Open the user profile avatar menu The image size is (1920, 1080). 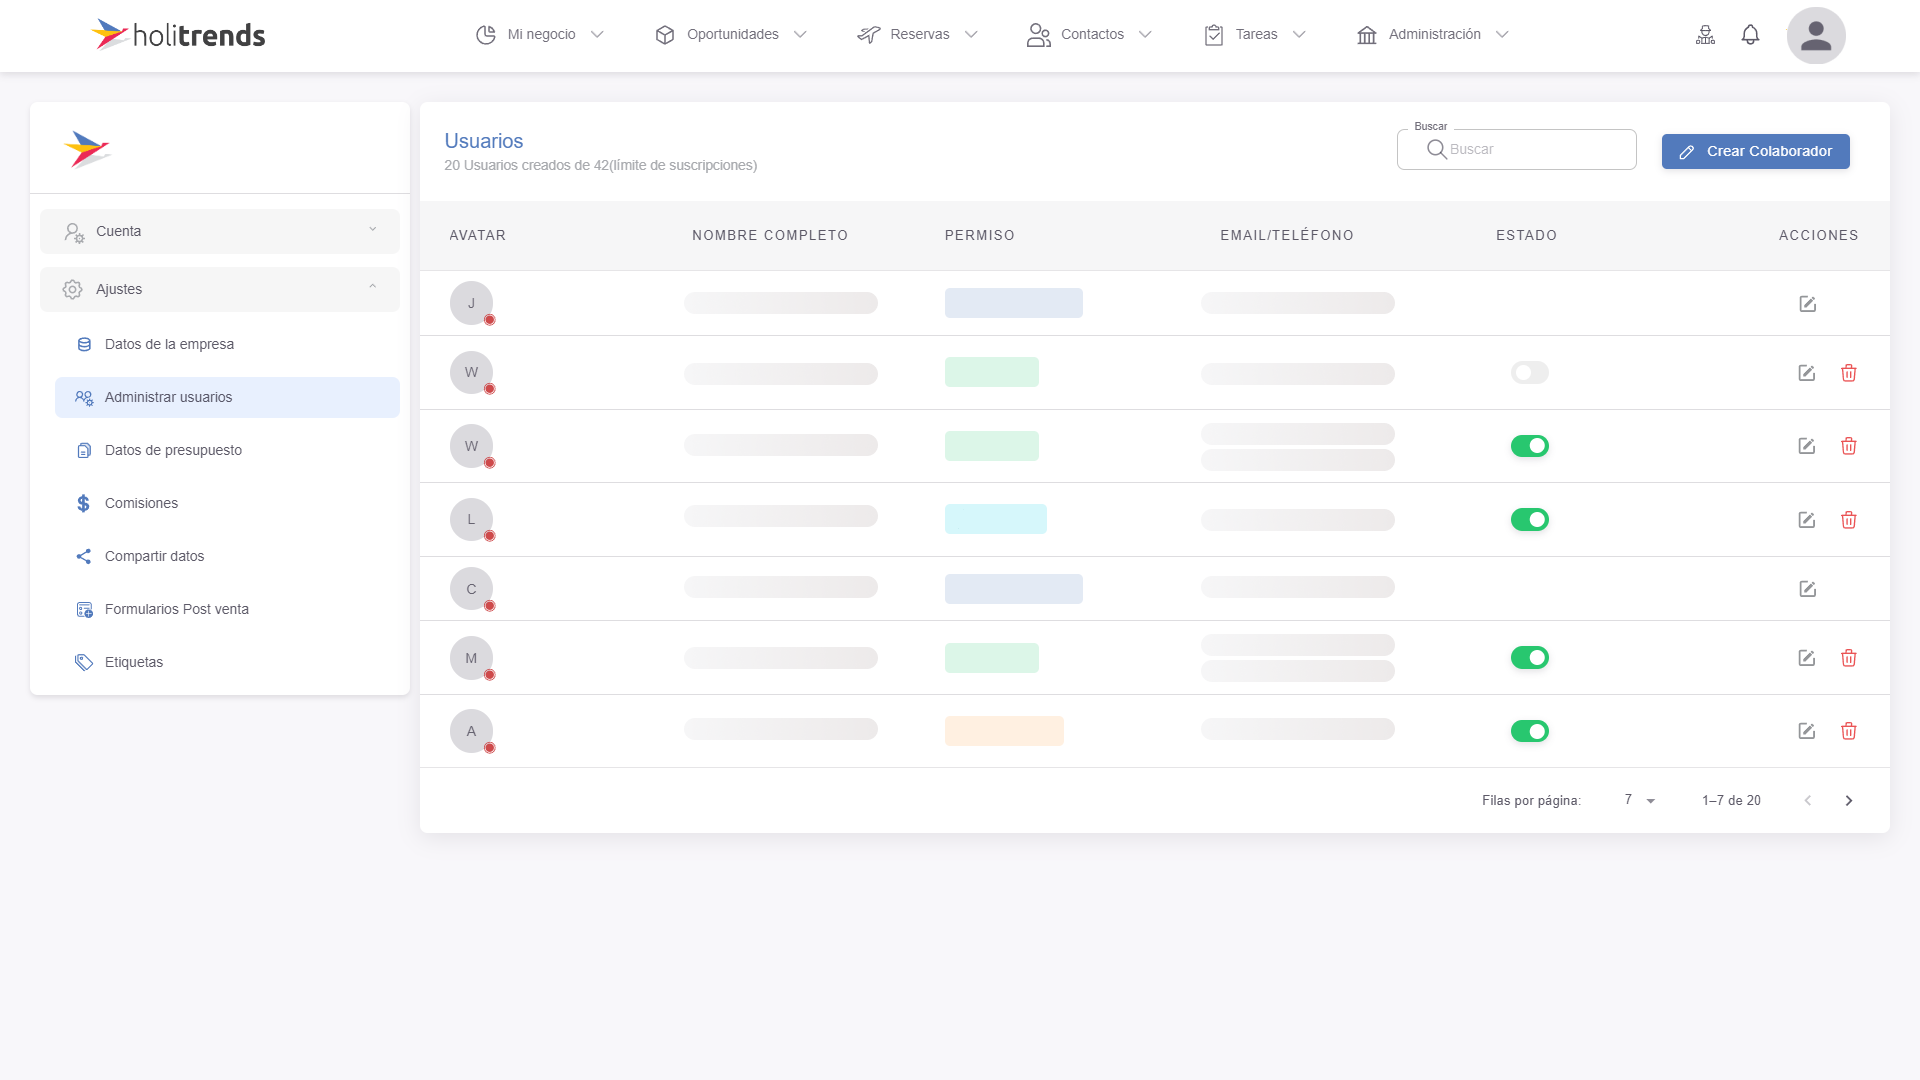pos(1816,36)
